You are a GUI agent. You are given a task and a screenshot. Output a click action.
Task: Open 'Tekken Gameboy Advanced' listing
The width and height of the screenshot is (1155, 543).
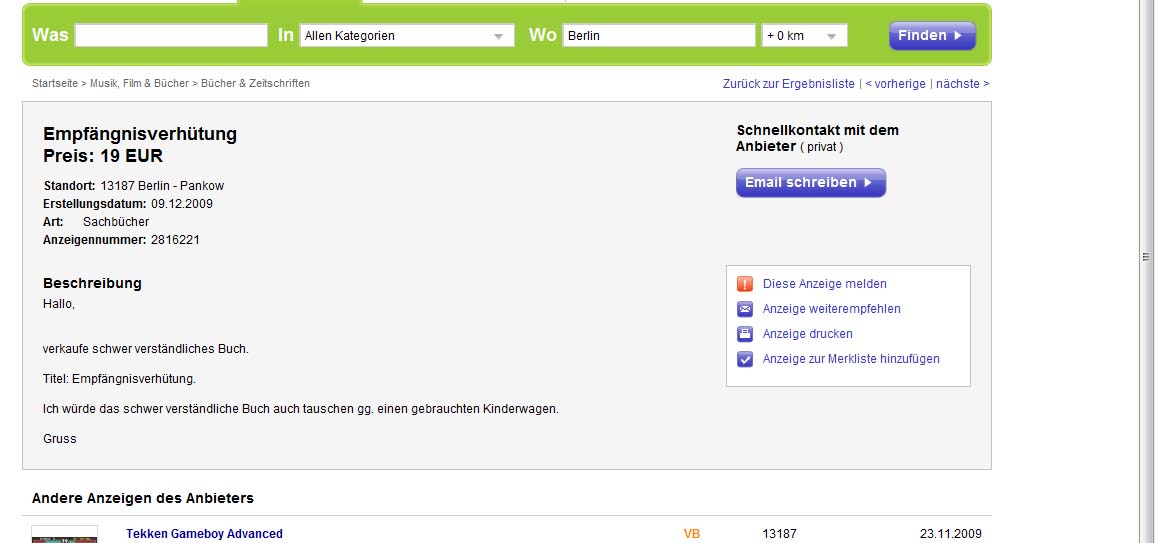[204, 534]
